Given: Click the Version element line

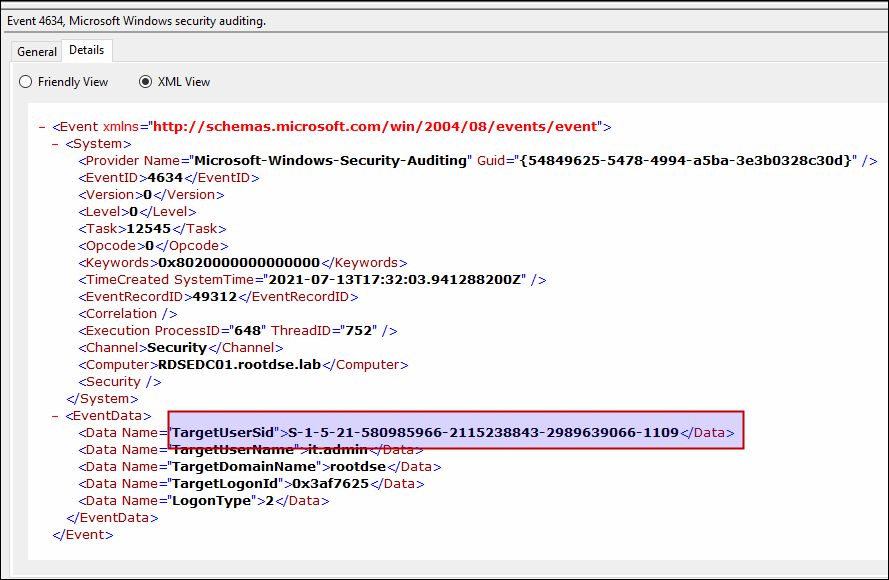Looking at the screenshot, I should pyautogui.click(x=151, y=194).
